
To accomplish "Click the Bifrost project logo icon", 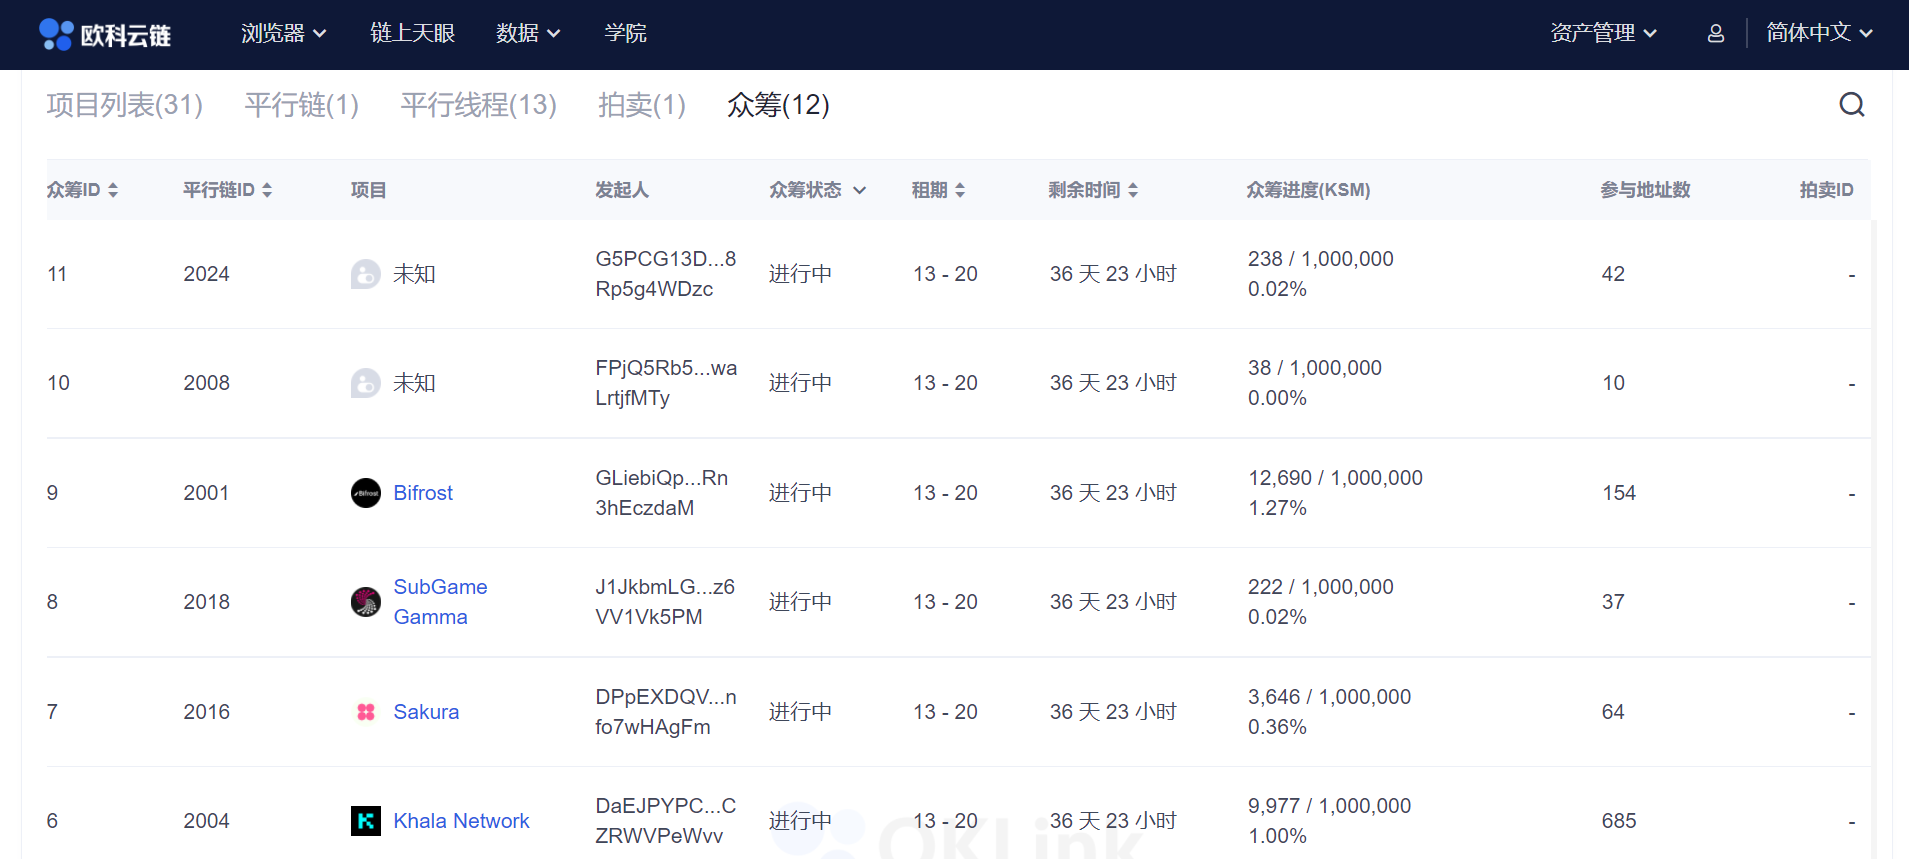I will (366, 493).
